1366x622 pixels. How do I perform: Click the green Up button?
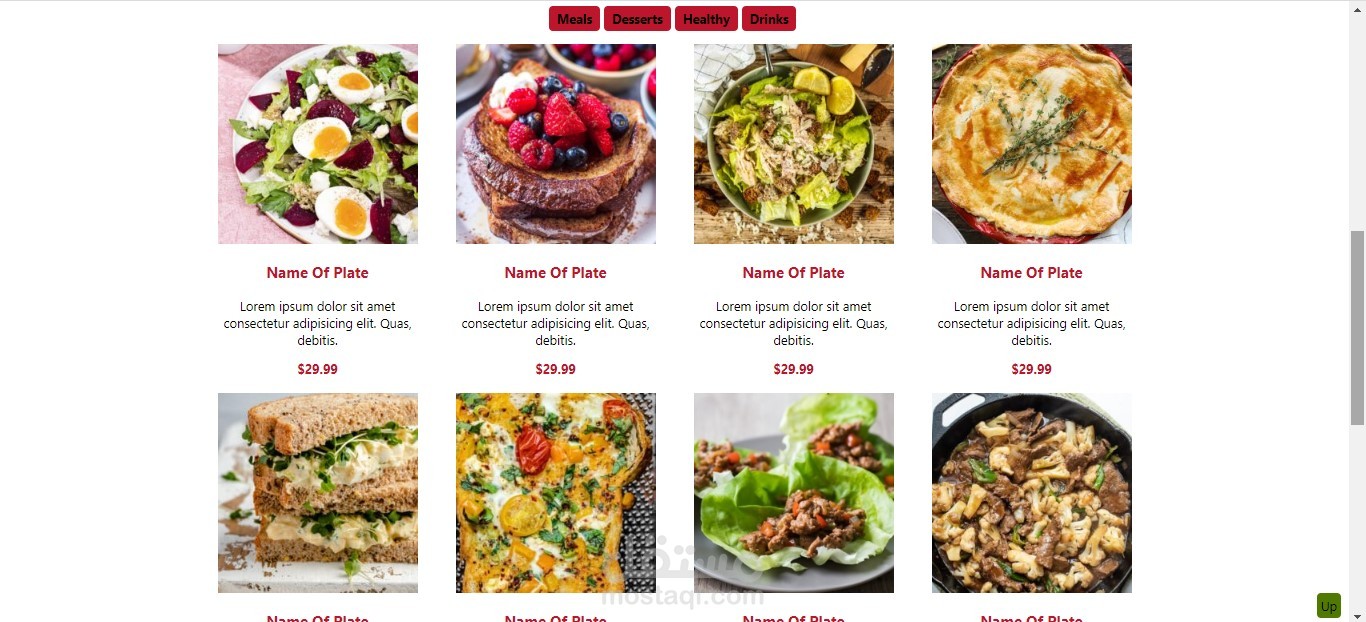pos(1328,606)
